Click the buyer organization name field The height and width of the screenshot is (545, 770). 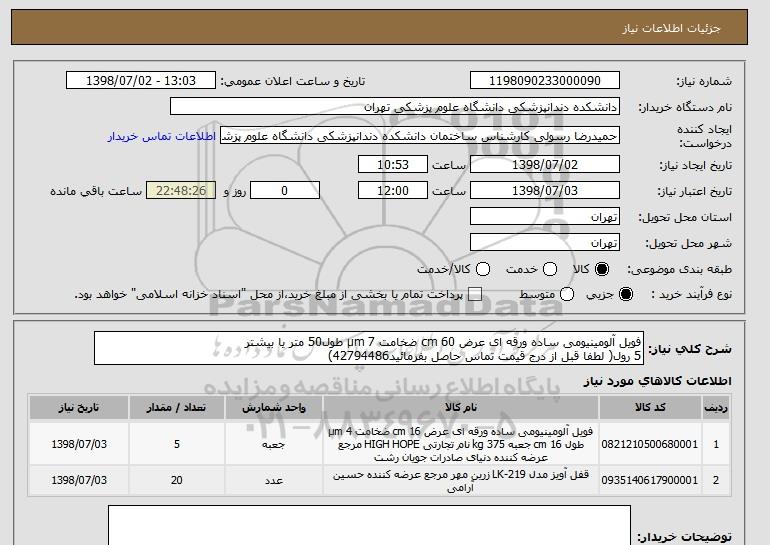tap(395, 107)
